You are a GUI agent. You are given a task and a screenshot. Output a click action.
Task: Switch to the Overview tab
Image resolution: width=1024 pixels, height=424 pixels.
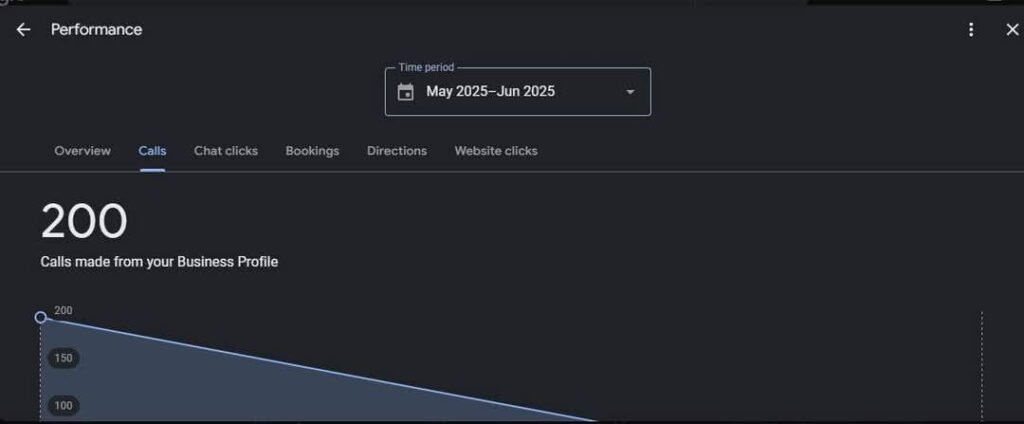tap(82, 151)
